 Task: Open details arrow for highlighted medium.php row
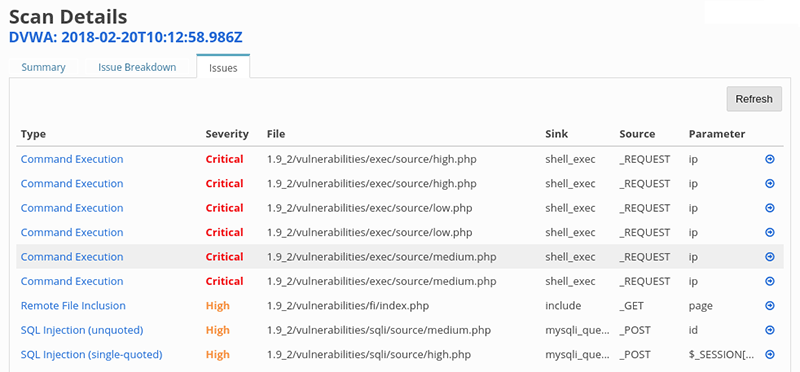tap(770, 257)
